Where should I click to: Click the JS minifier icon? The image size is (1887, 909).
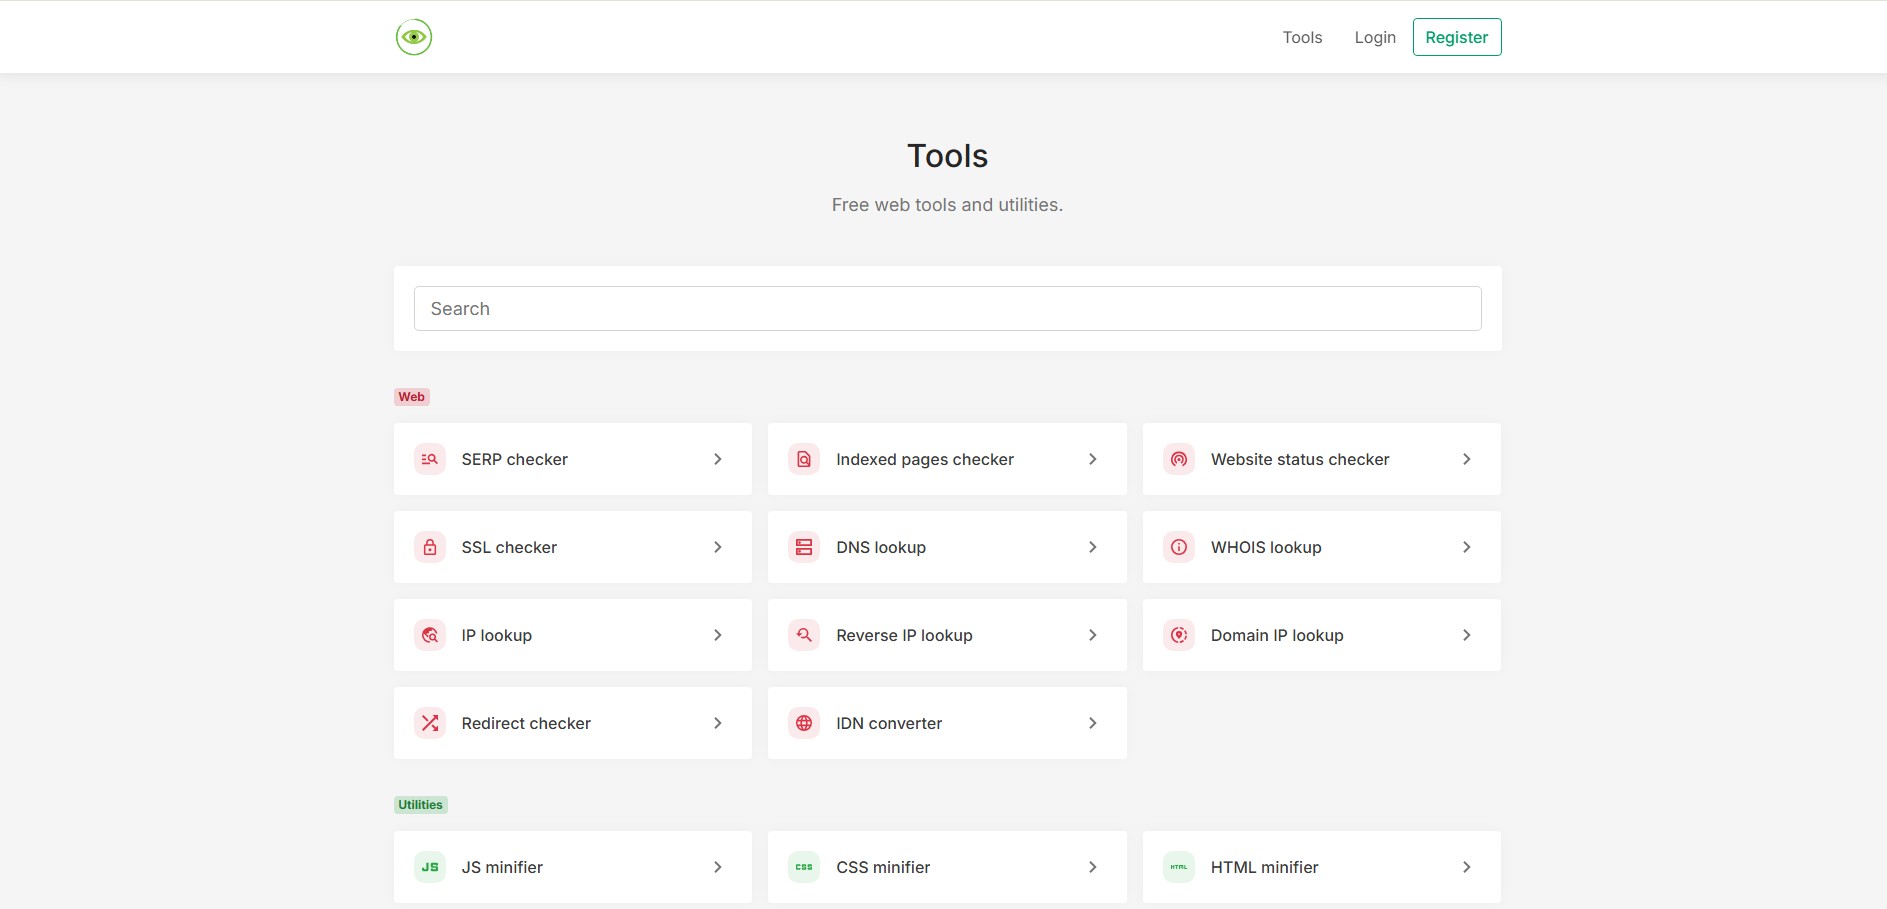(430, 867)
